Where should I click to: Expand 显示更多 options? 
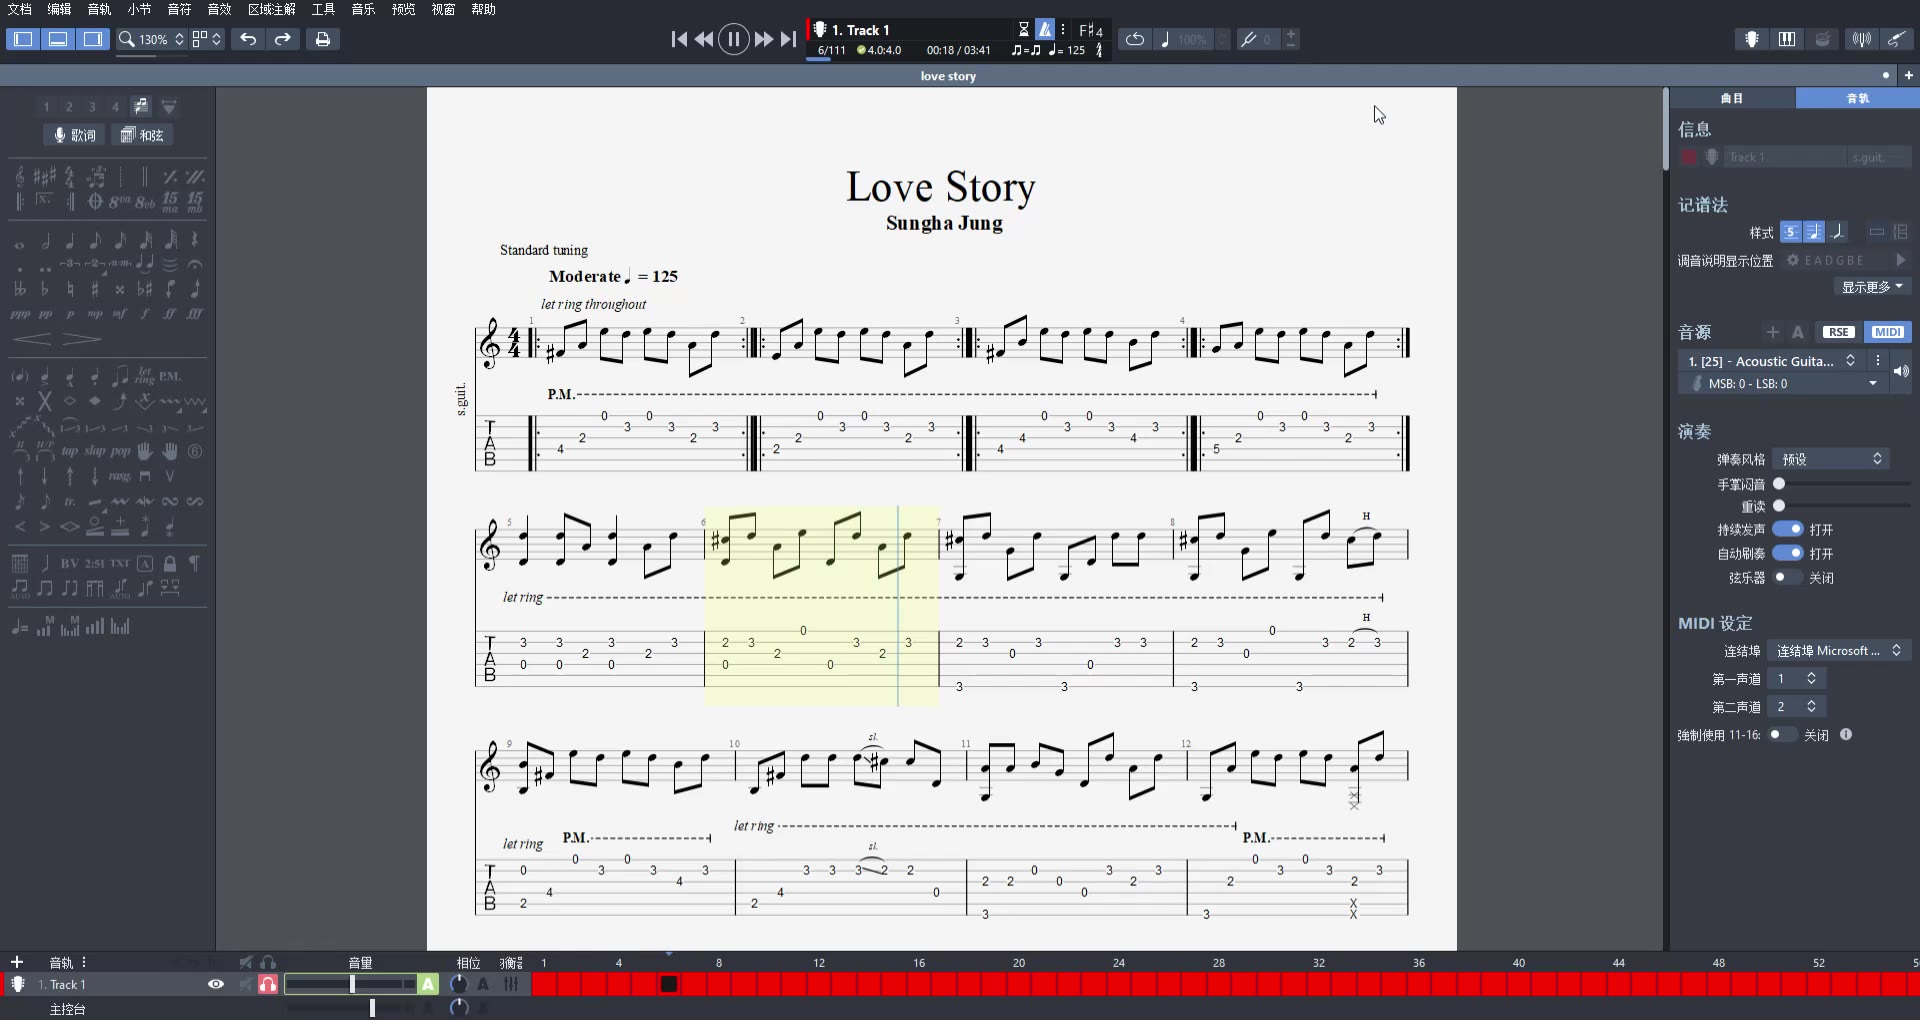point(1872,287)
